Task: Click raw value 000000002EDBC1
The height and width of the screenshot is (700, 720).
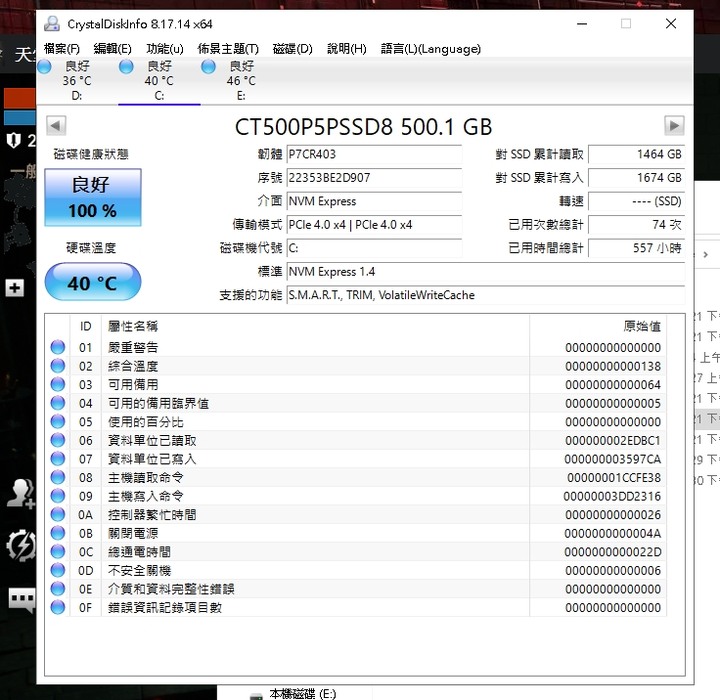Action: (x=613, y=440)
